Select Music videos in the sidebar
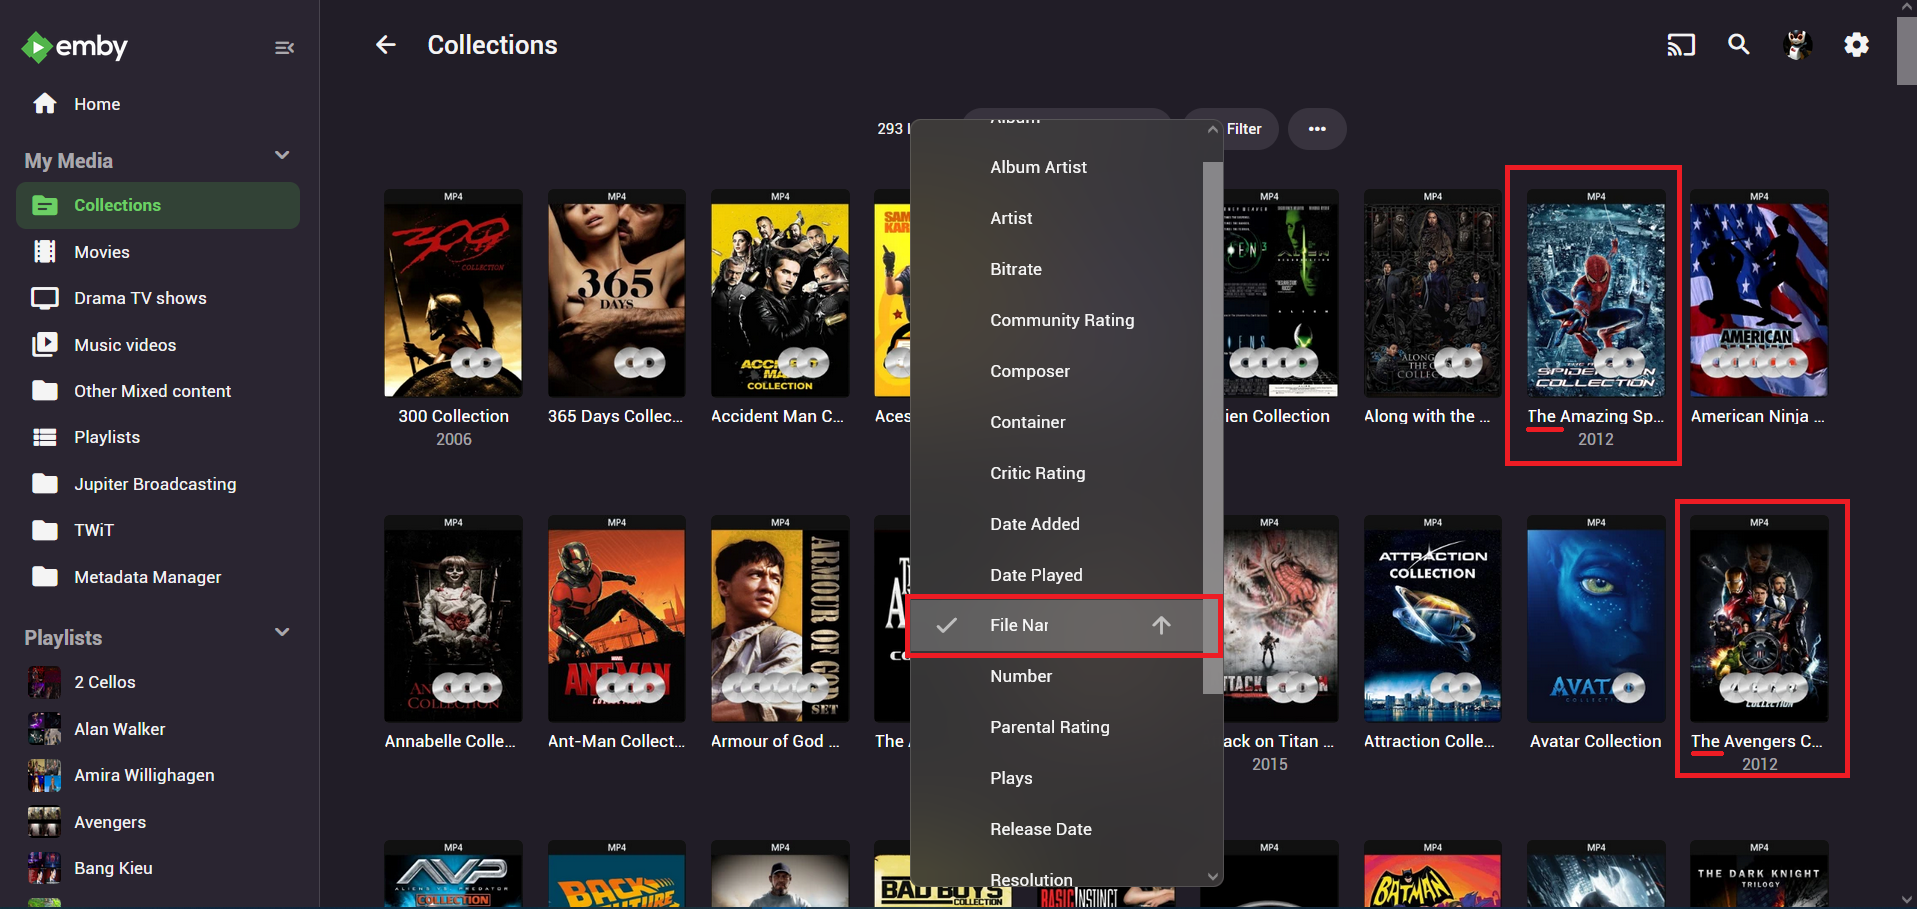 (x=123, y=344)
